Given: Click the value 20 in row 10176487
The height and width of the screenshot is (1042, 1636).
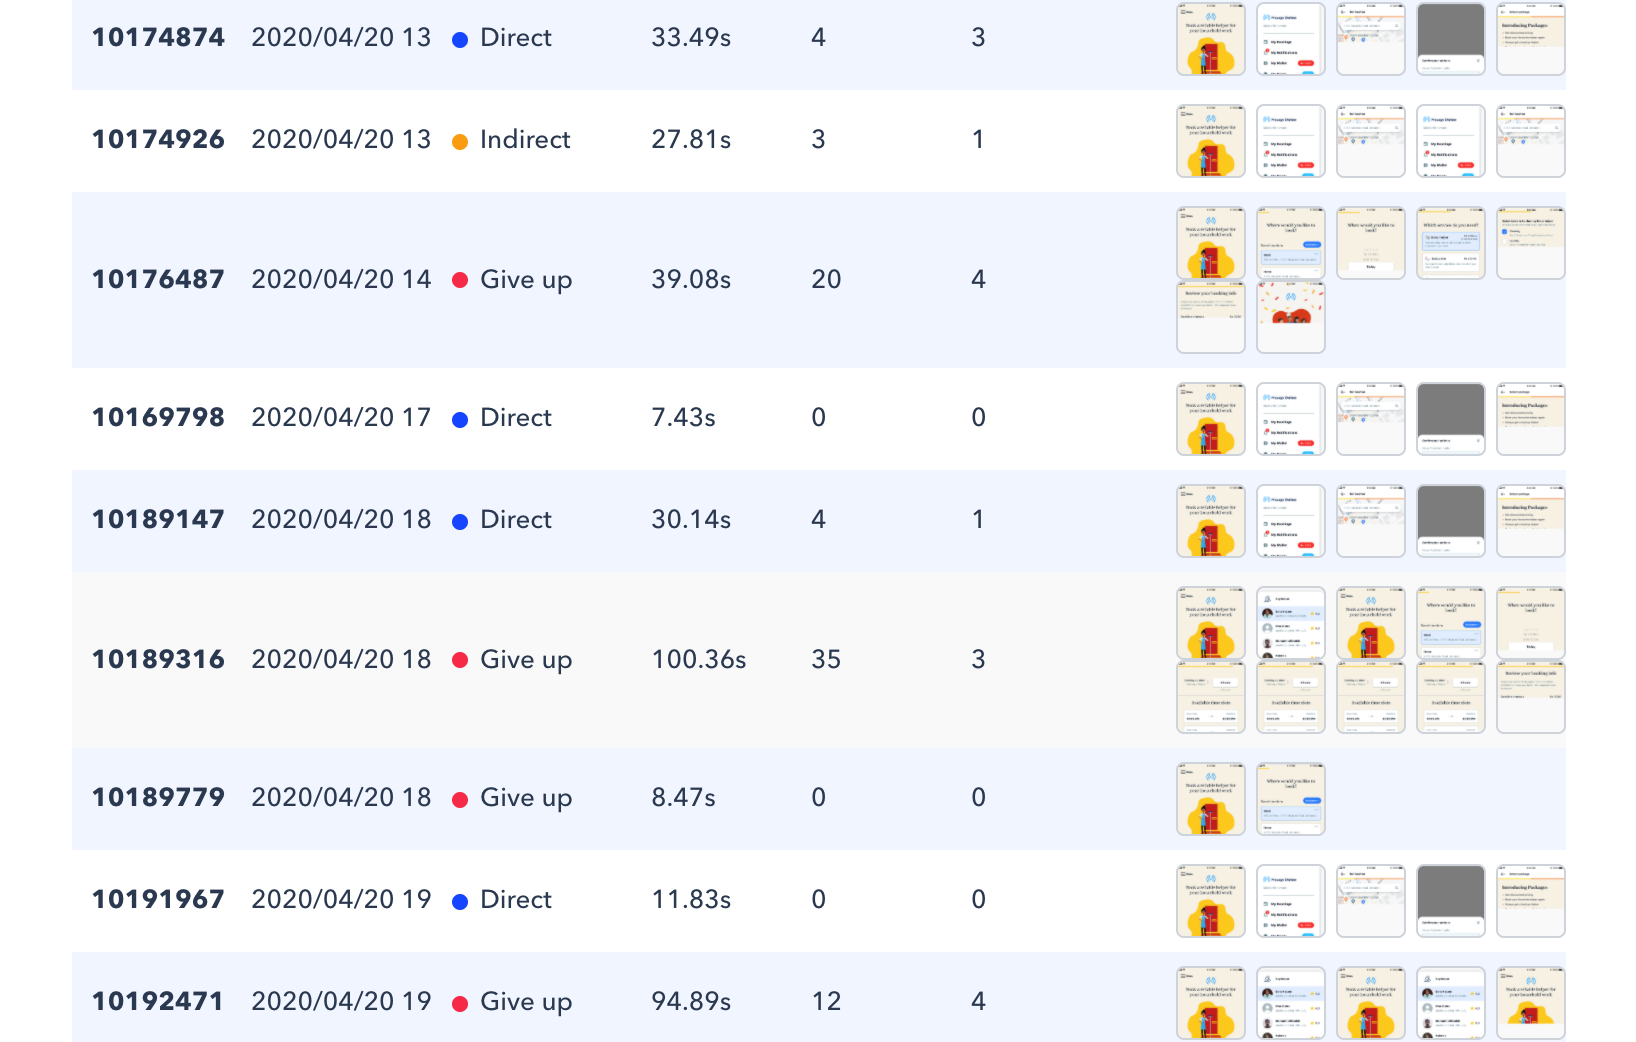Looking at the screenshot, I should 826,280.
